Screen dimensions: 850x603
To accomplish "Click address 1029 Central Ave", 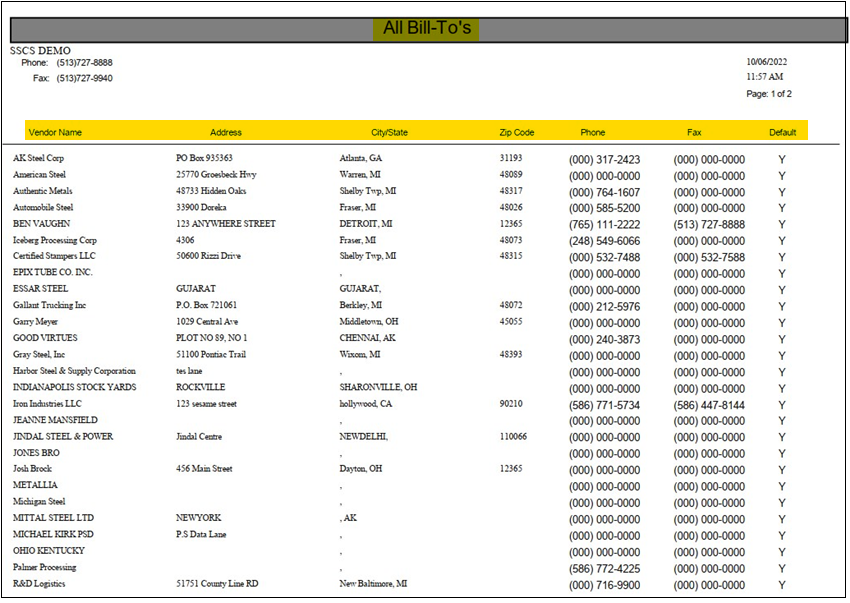I will 207,322.
